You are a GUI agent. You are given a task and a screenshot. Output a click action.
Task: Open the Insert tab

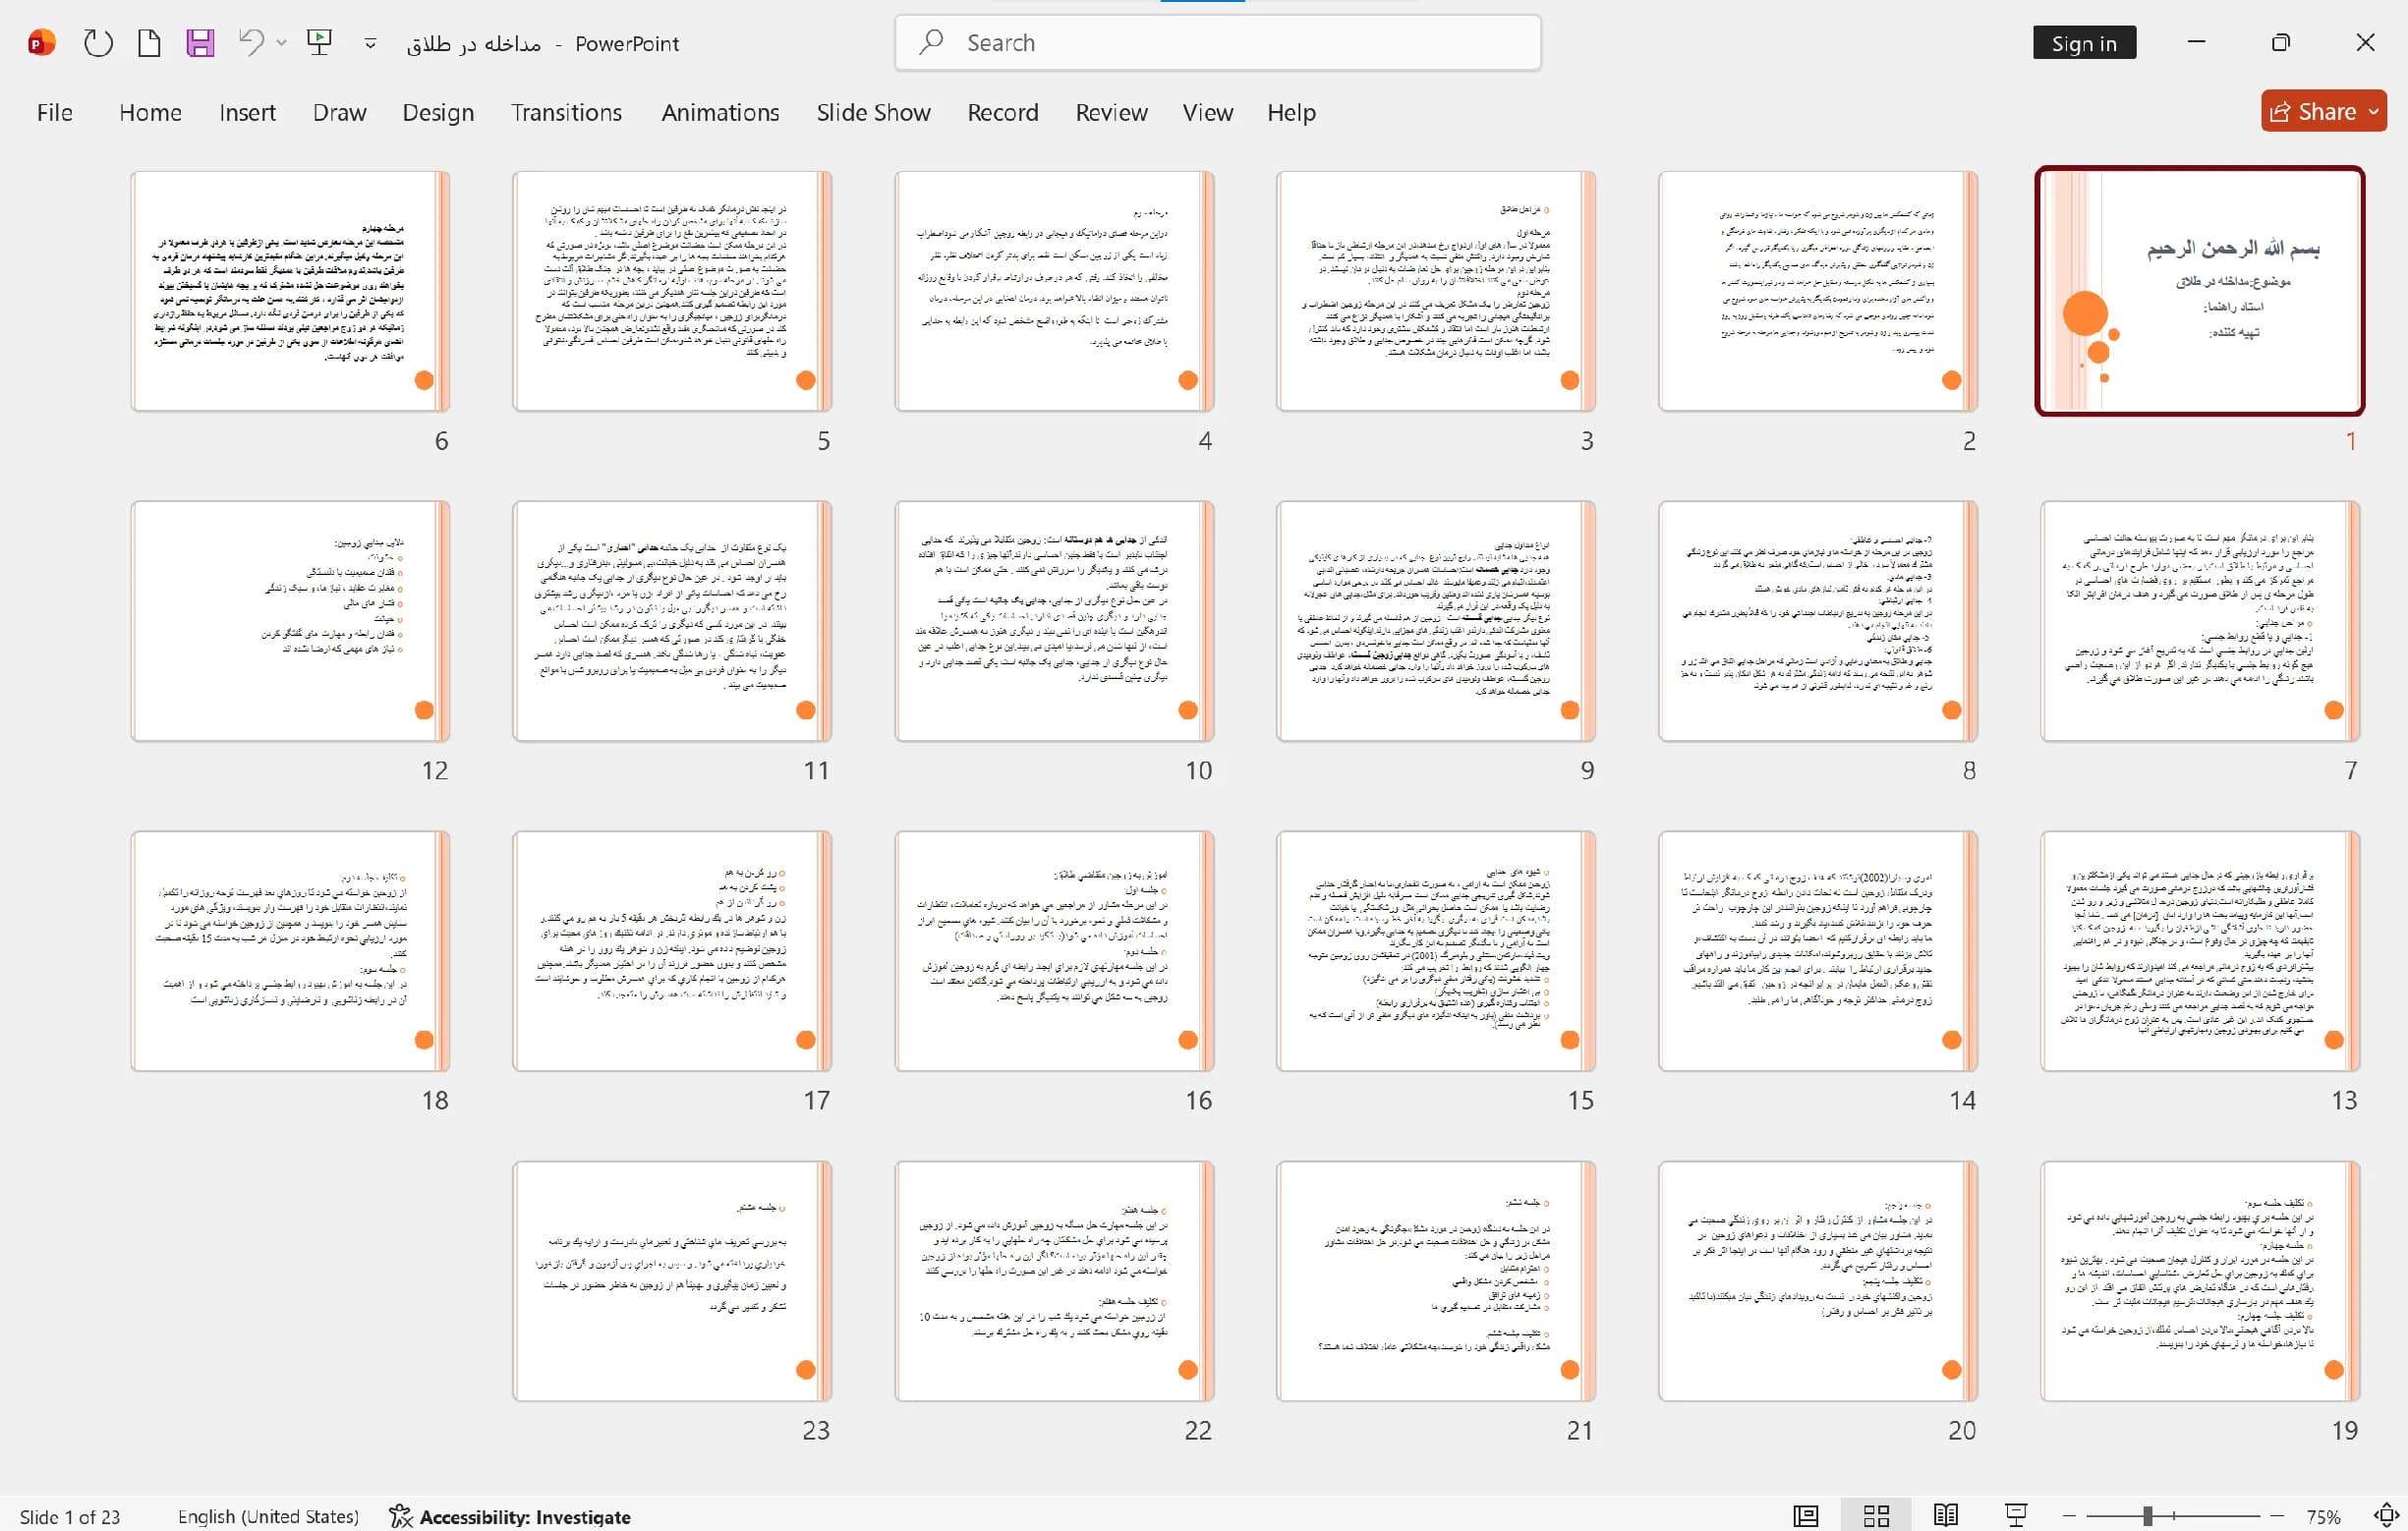pos(247,112)
